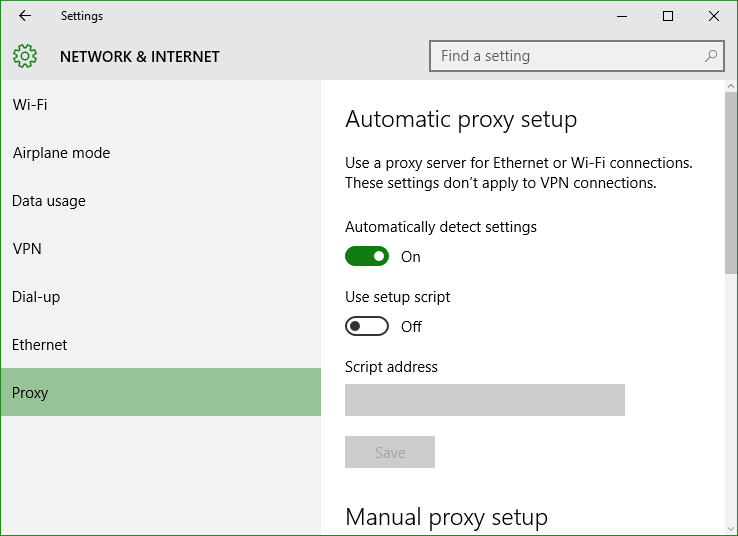This screenshot has width=738, height=536.
Task: Click the Automatic proxy setup heading
Action: tap(461, 120)
